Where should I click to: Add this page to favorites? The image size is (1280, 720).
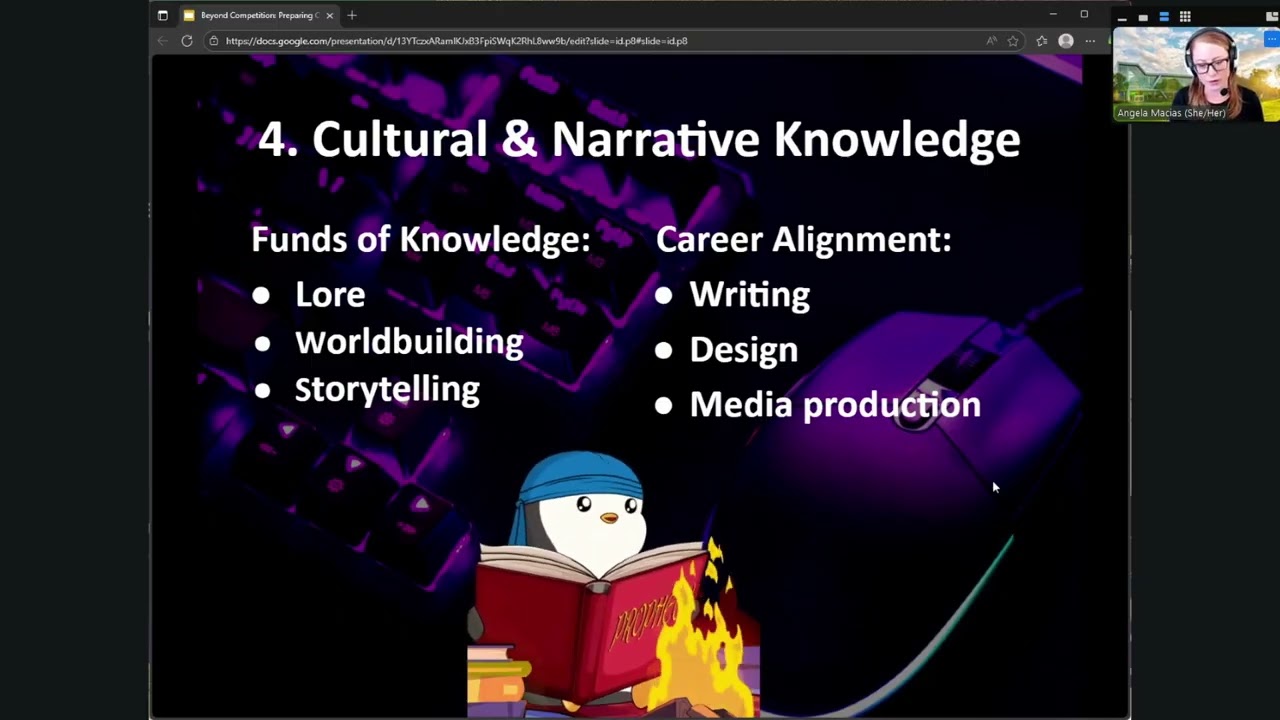click(x=1013, y=41)
